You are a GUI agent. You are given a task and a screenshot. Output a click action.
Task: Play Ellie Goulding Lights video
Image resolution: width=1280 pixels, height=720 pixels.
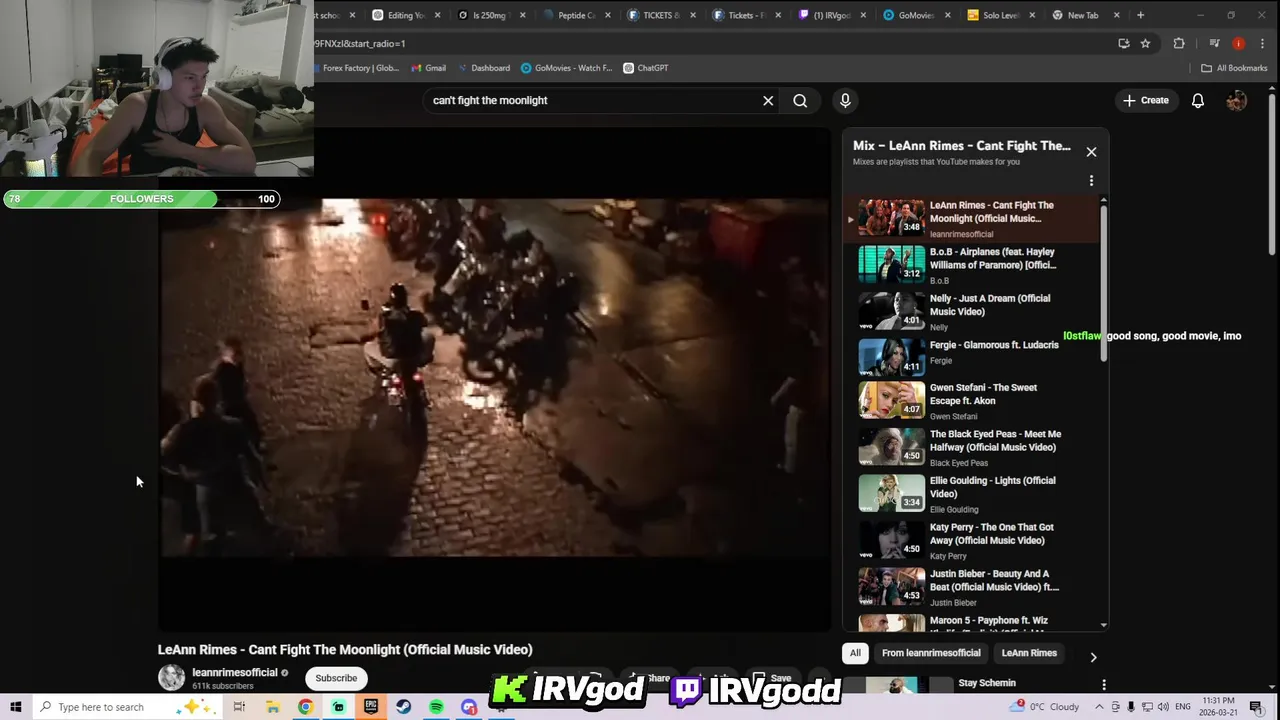pyautogui.click(x=970, y=494)
